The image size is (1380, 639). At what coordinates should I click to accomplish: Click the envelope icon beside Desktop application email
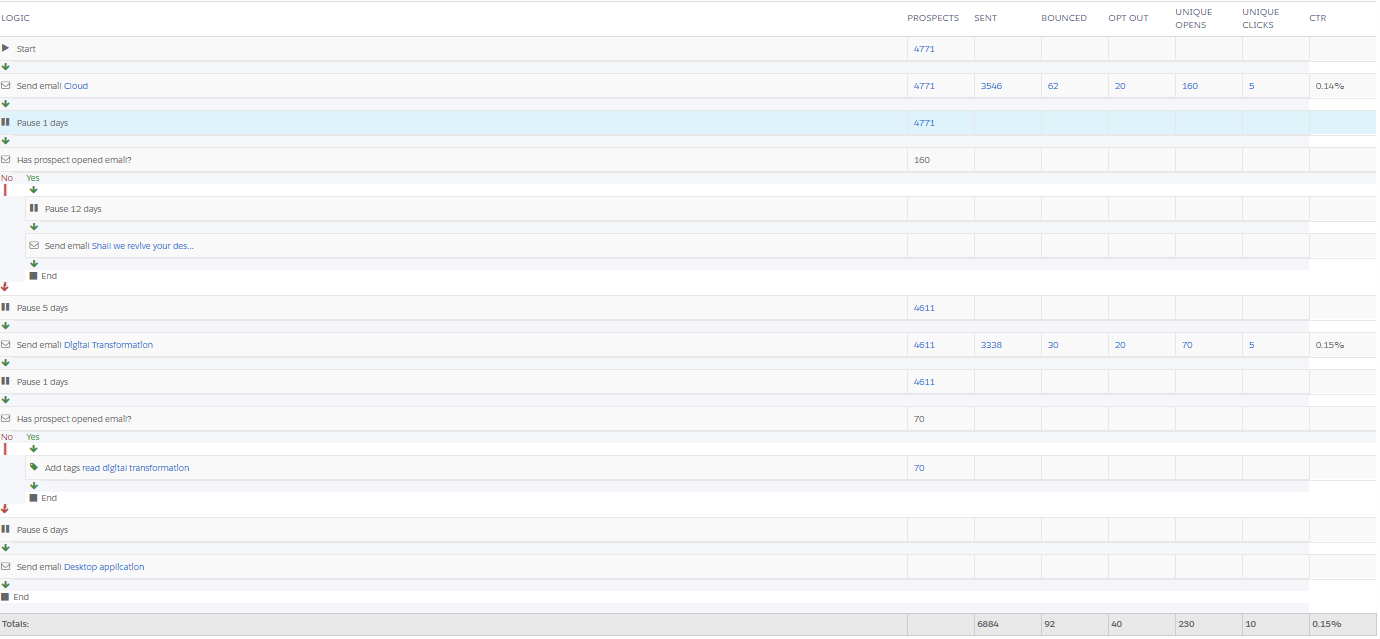coord(6,567)
